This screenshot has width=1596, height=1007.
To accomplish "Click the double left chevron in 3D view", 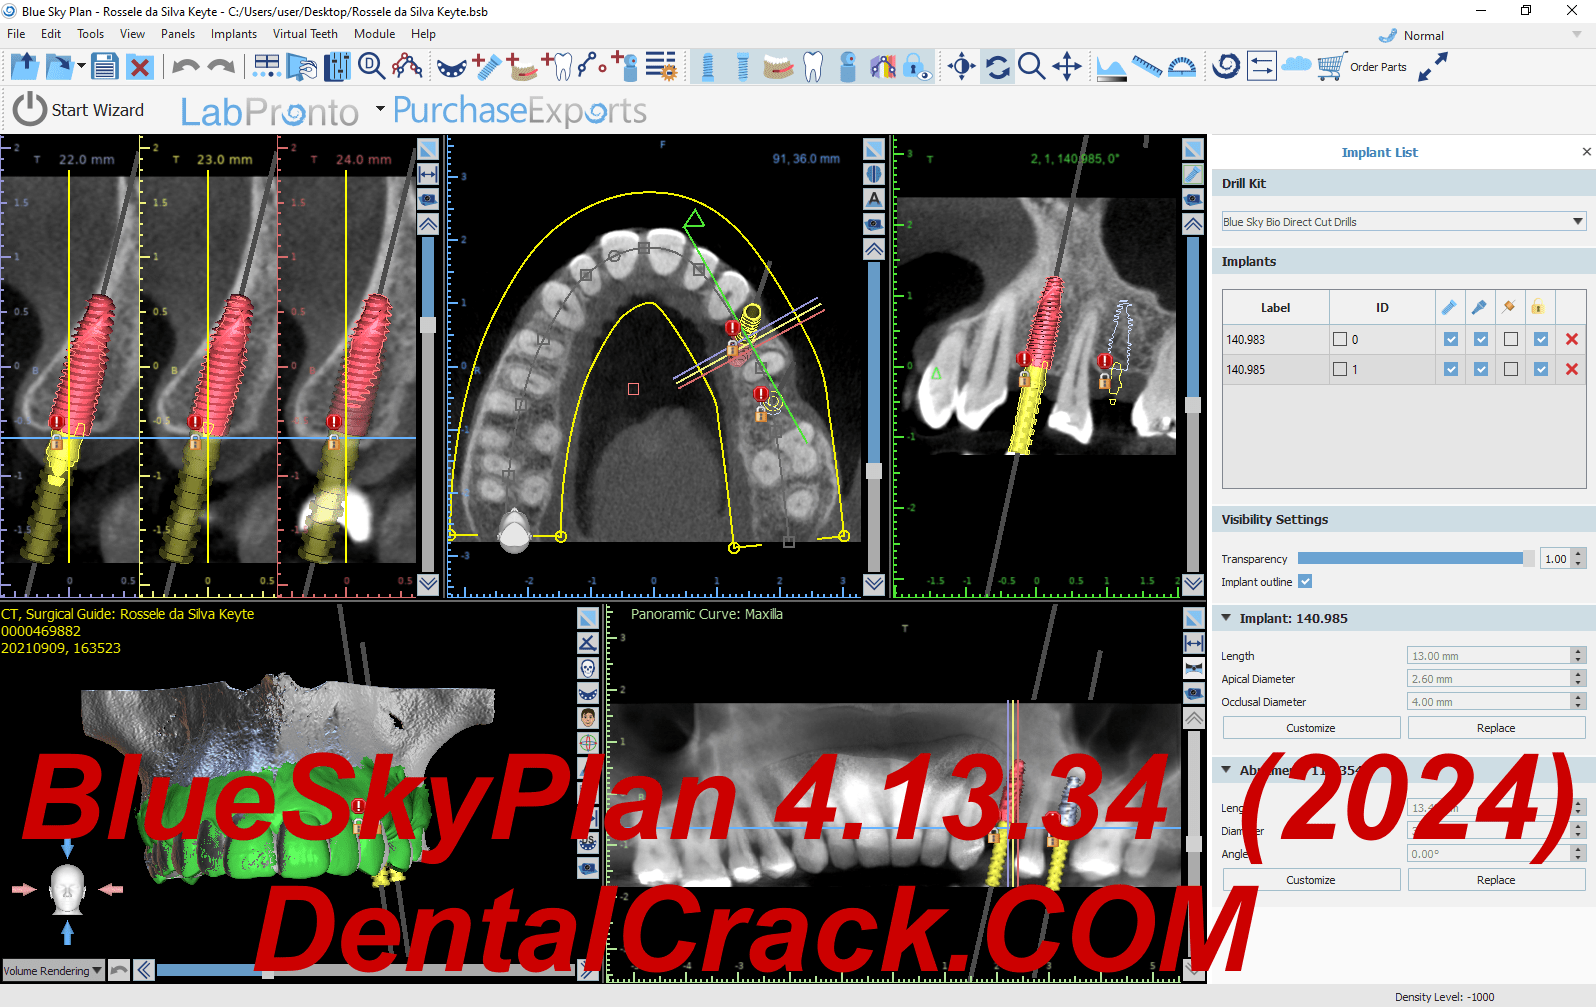I will pyautogui.click(x=144, y=970).
